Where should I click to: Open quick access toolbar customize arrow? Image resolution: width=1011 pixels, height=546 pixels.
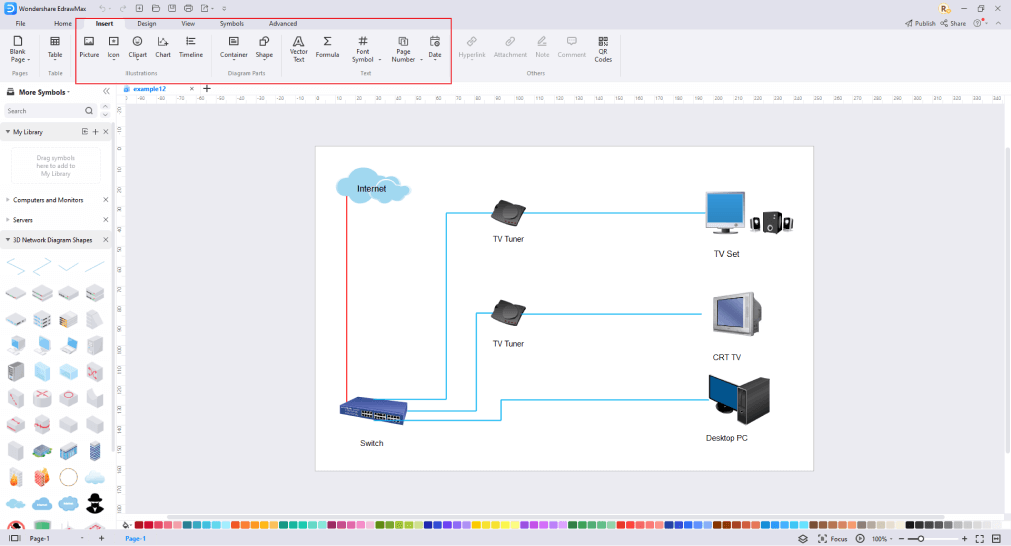coord(224,8)
